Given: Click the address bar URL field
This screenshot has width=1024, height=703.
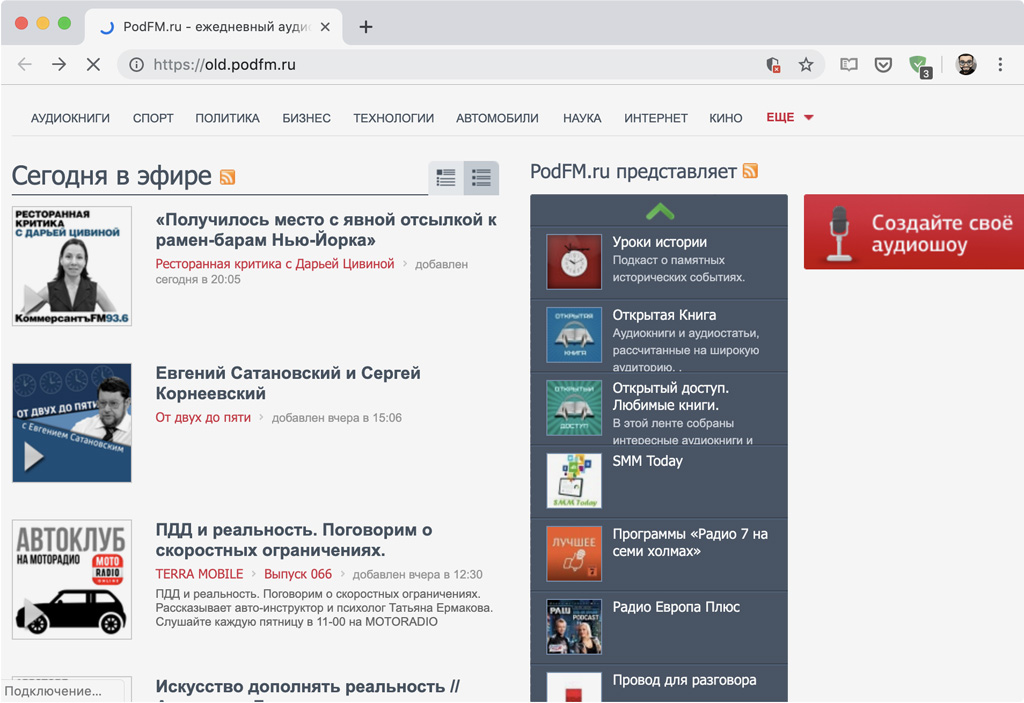Looking at the screenshot, I should (x=451, y=65).
